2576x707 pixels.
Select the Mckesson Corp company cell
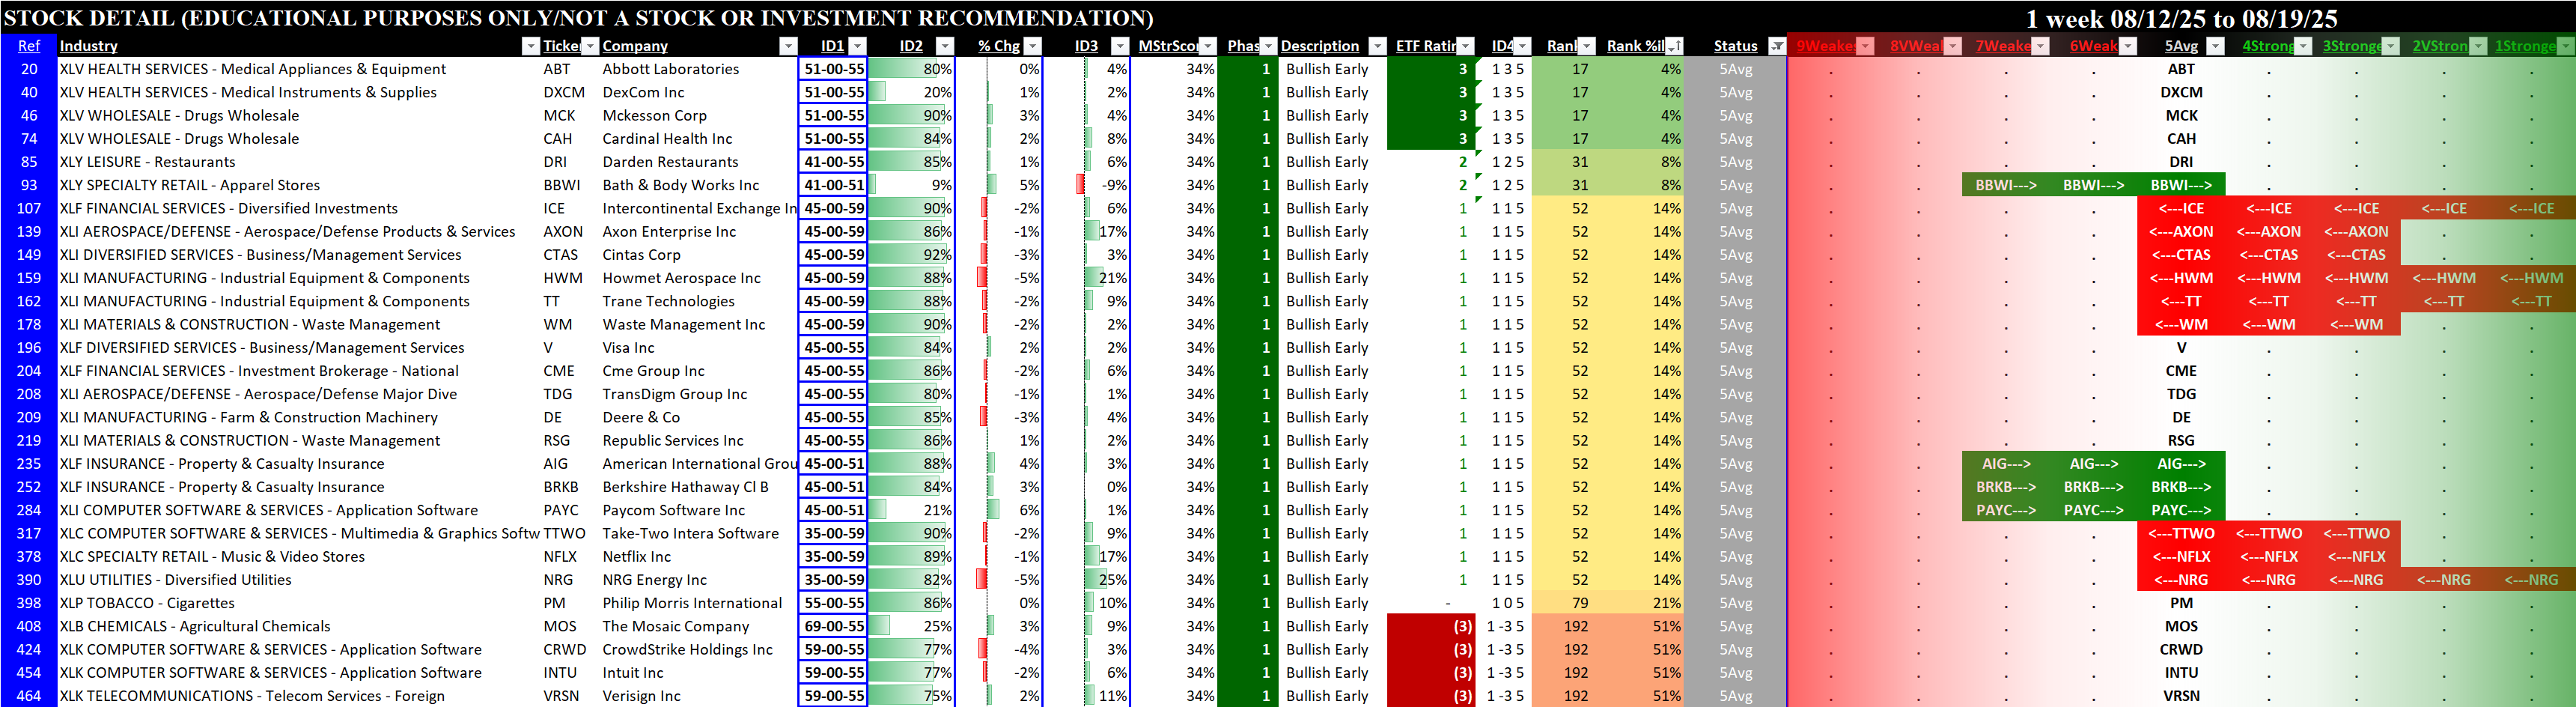click(x=654, y=116)
